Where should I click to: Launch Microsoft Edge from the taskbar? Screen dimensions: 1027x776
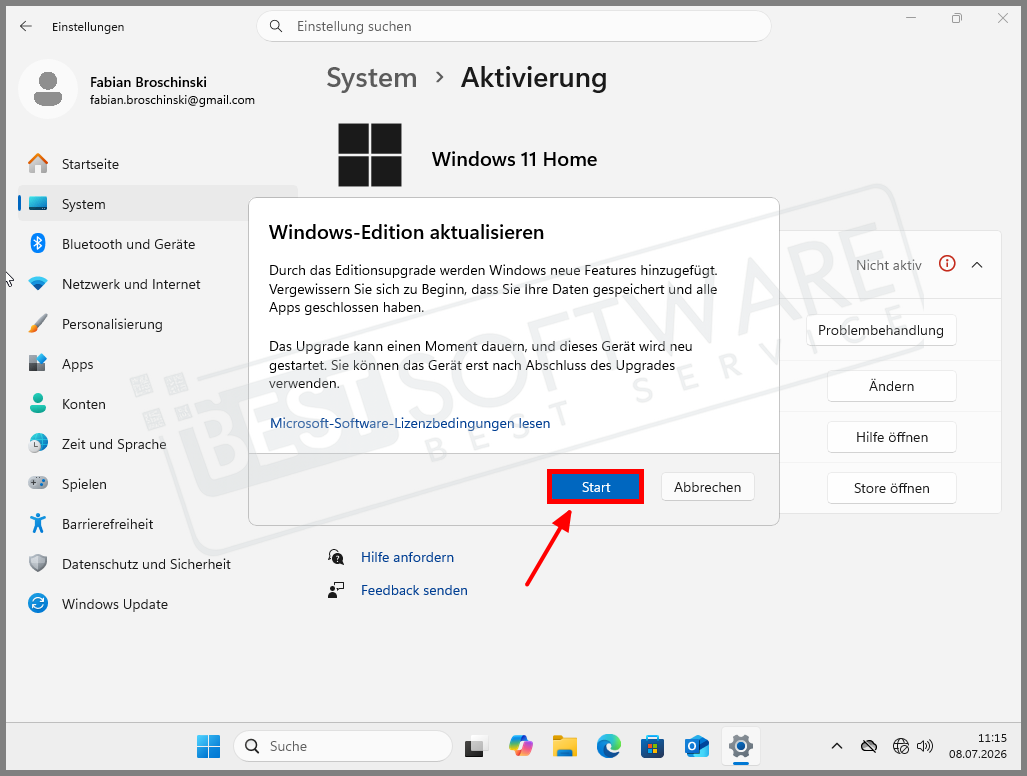pyautogui.click(x=608, y=746)
